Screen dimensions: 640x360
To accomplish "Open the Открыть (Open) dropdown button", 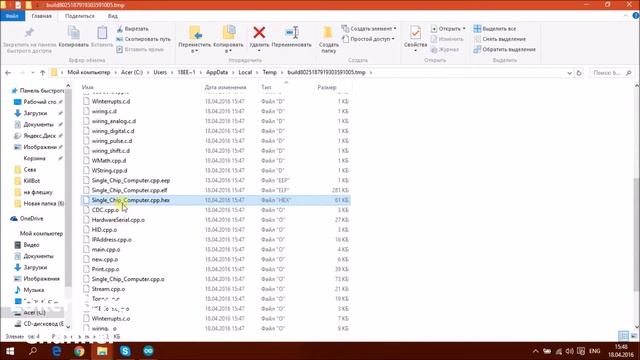I will pos(448,29).
